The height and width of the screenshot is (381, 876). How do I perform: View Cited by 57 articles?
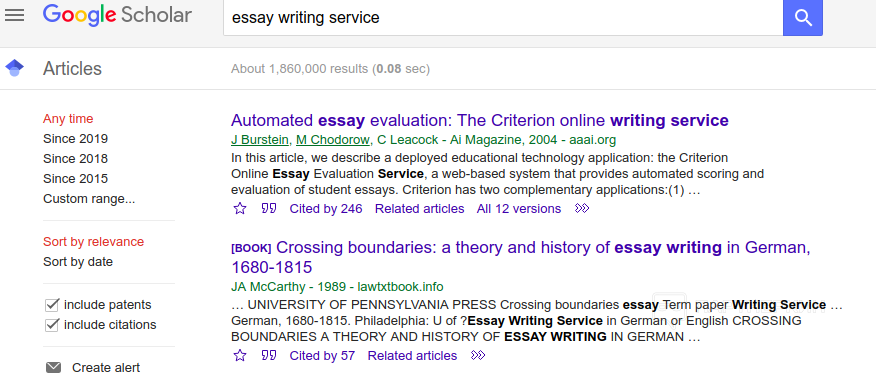(x=322, y=355)
